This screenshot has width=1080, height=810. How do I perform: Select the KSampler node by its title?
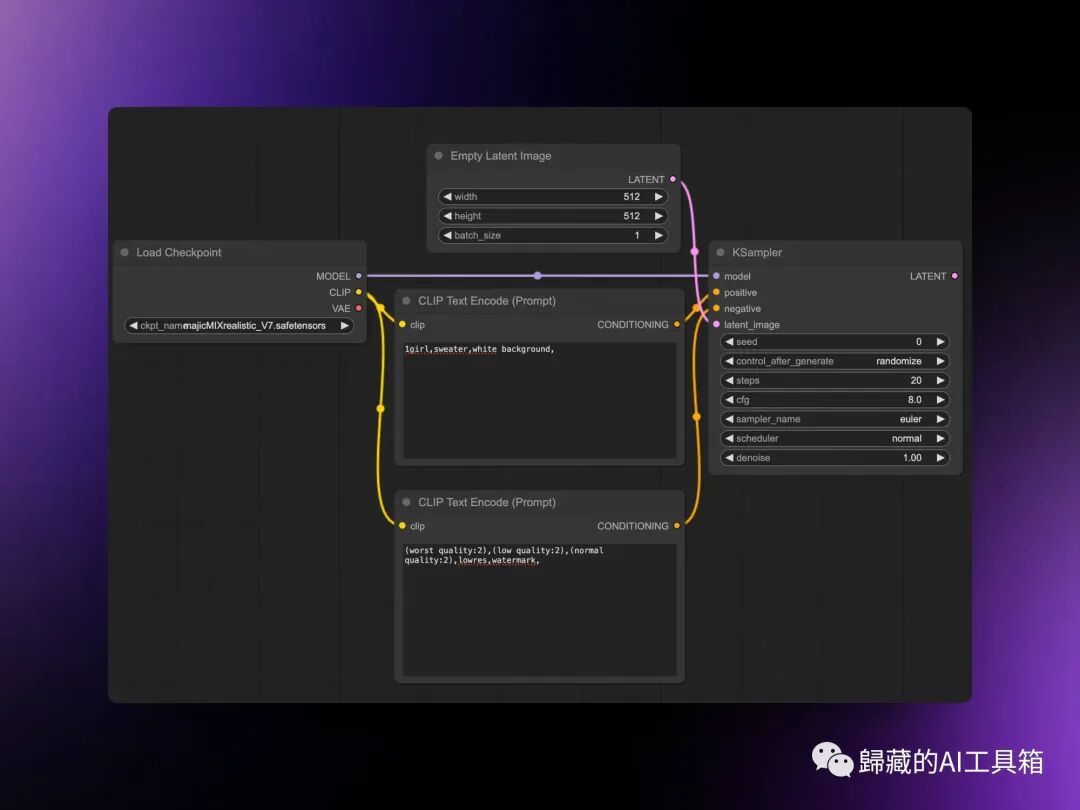pyautogui.click(x=757, y=253)
